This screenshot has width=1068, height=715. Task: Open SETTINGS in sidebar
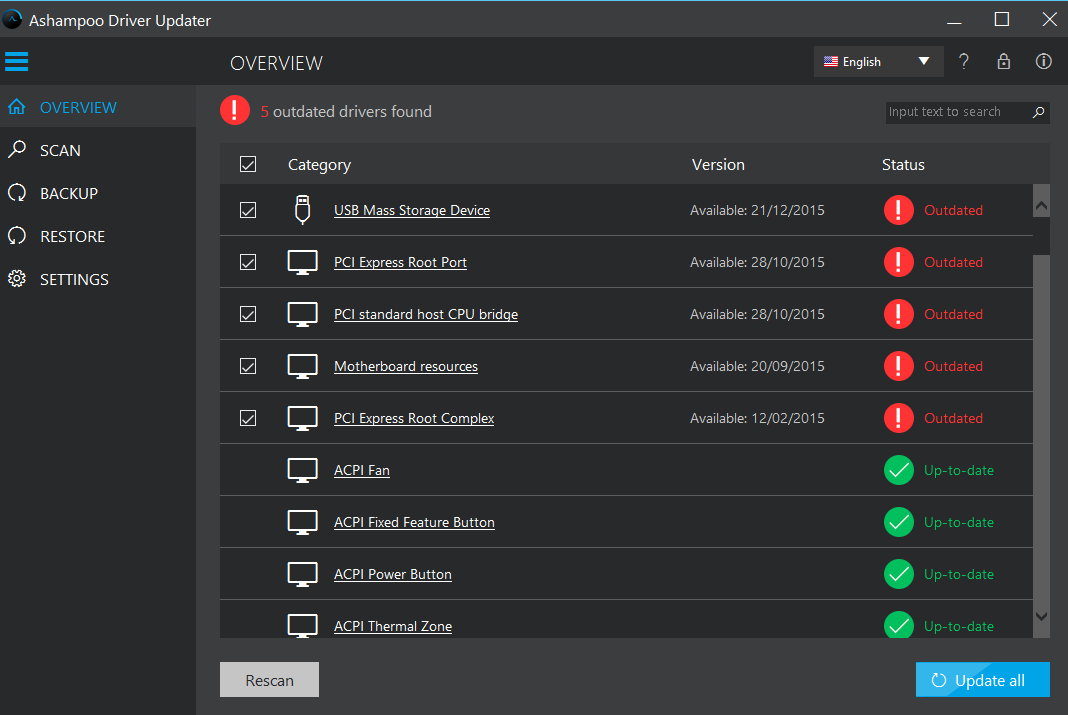tap(98, 279)
